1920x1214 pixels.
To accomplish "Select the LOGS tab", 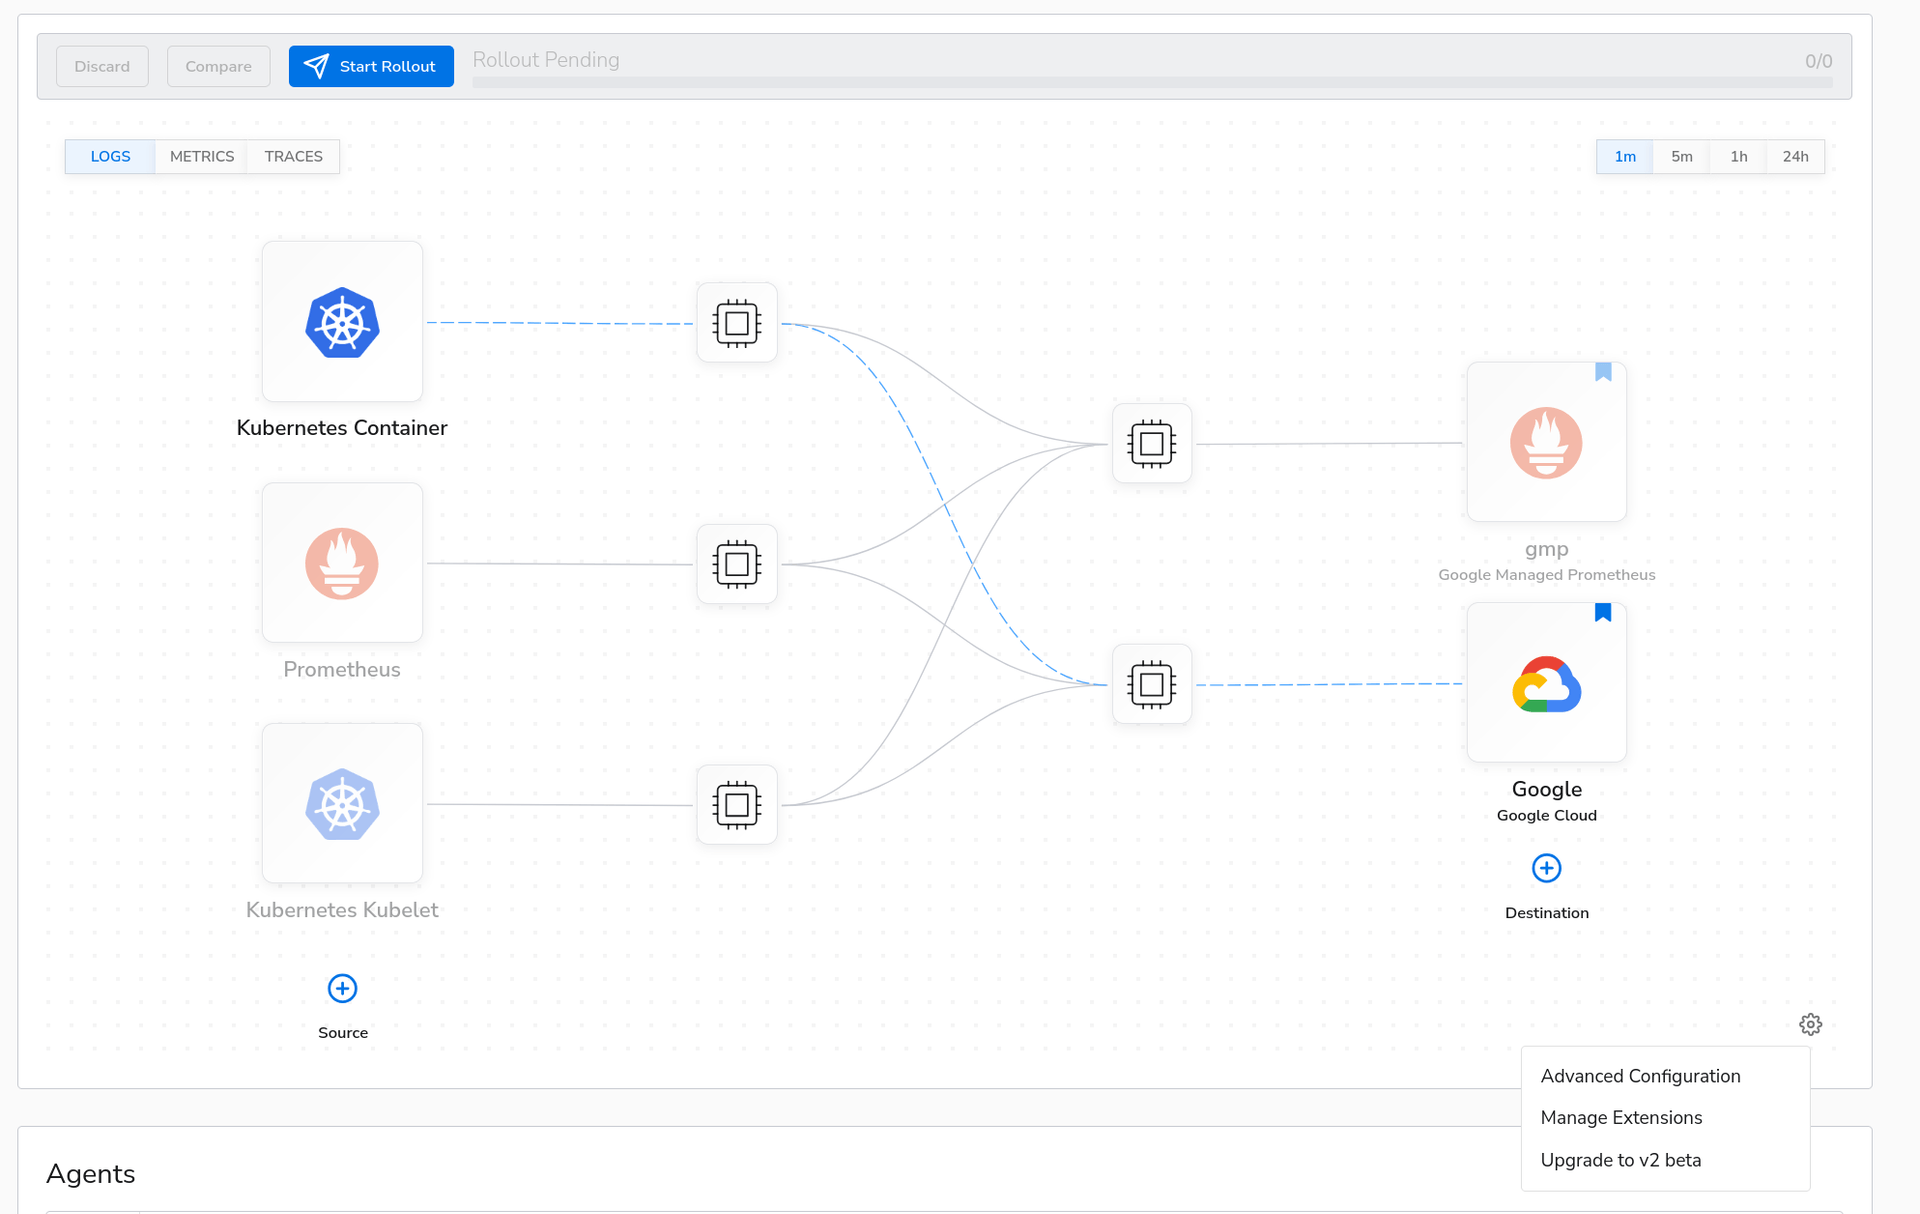I will [x=109, y=157].
